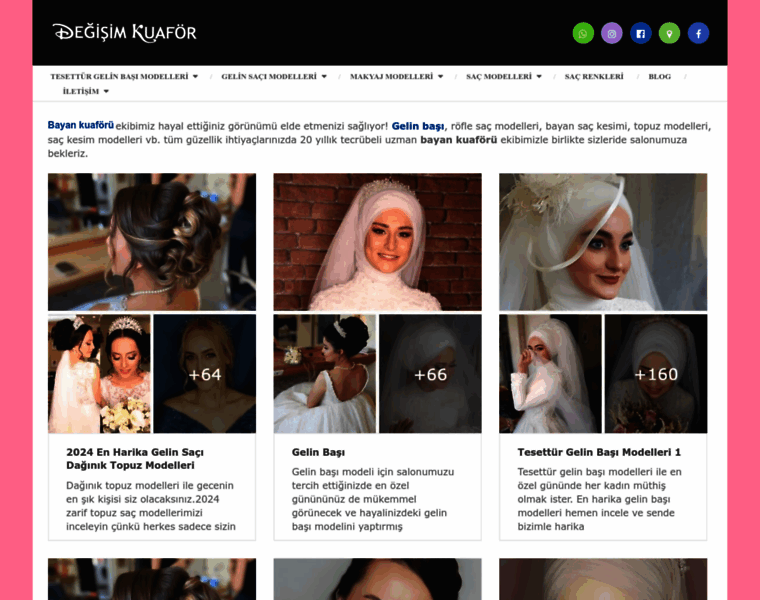Expand Makyaj Modelleri dropdown arrow
Viewport: 760px width, 600px height.
[441, 77]
